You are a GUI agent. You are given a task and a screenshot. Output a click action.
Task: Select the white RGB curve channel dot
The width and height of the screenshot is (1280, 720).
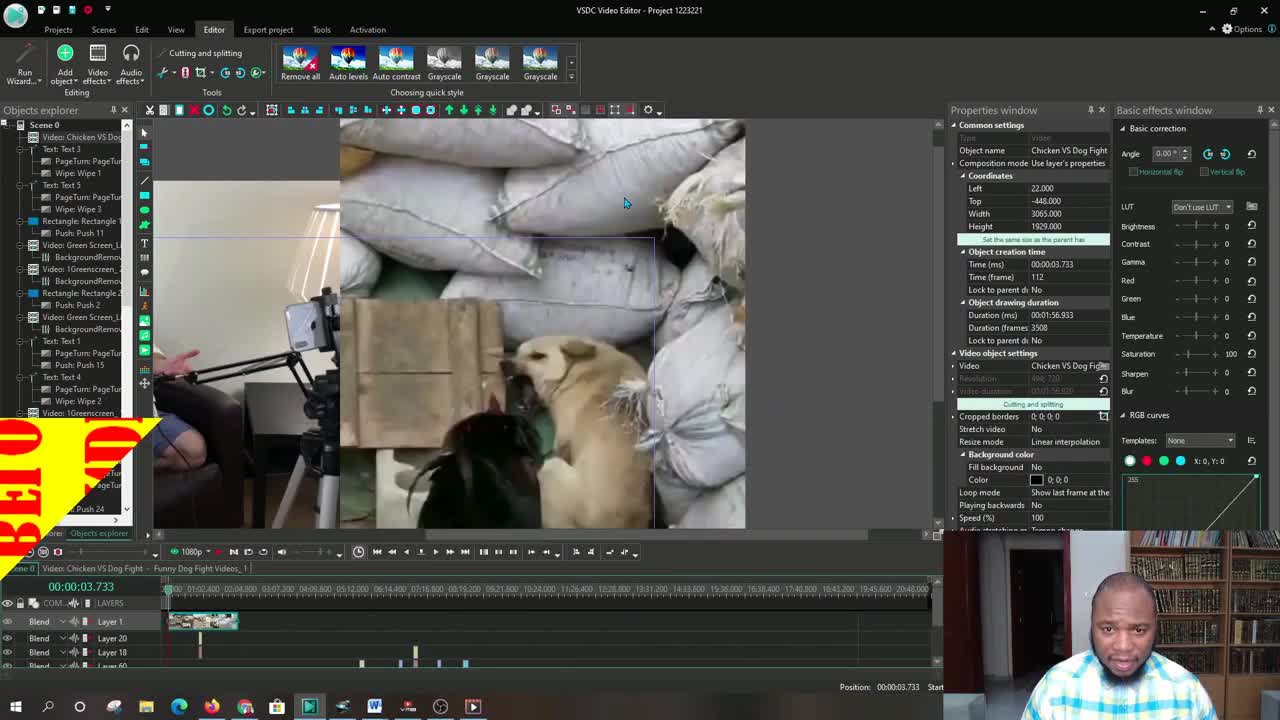1130,461
